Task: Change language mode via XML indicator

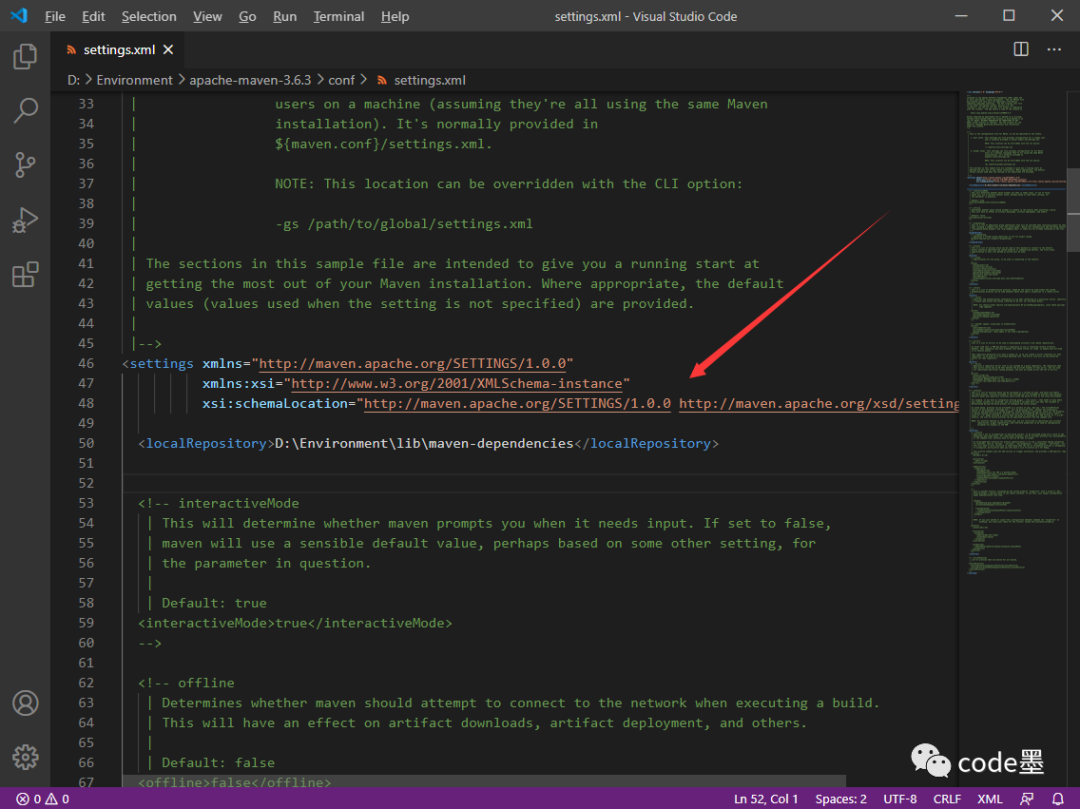Action: click(x=990, y=799)
